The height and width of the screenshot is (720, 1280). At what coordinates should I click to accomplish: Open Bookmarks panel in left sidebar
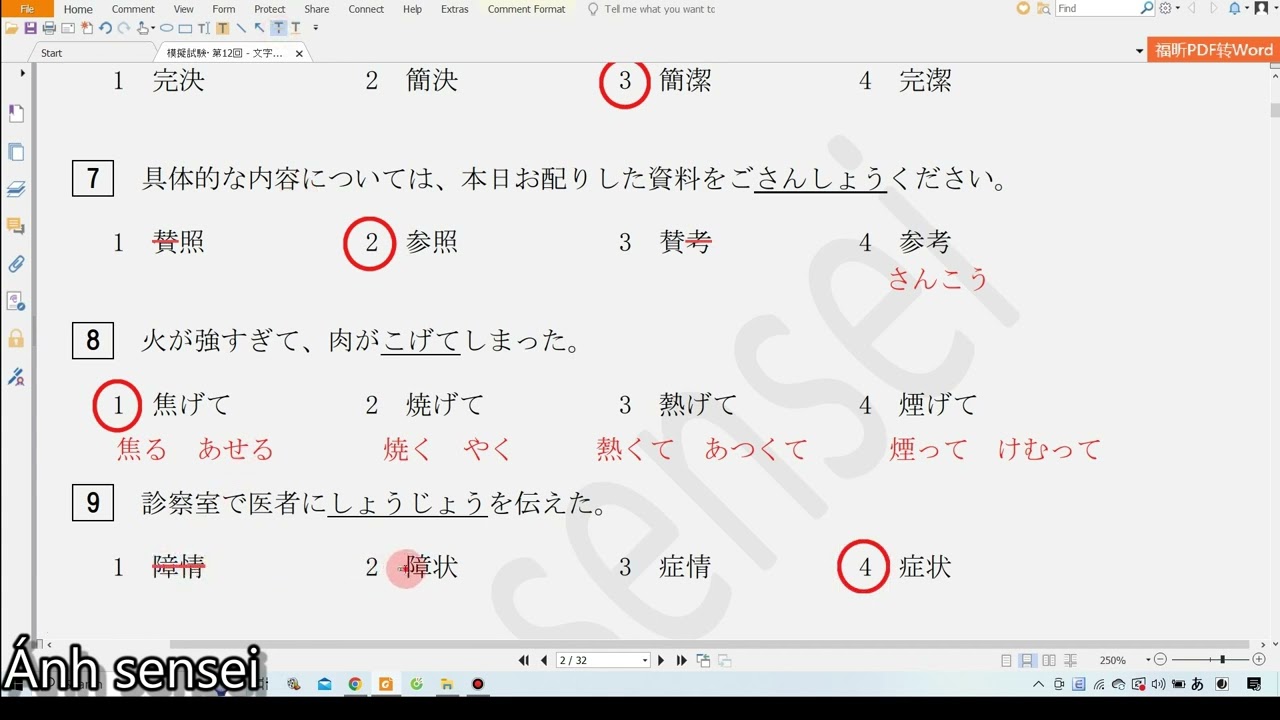(16, 113)
